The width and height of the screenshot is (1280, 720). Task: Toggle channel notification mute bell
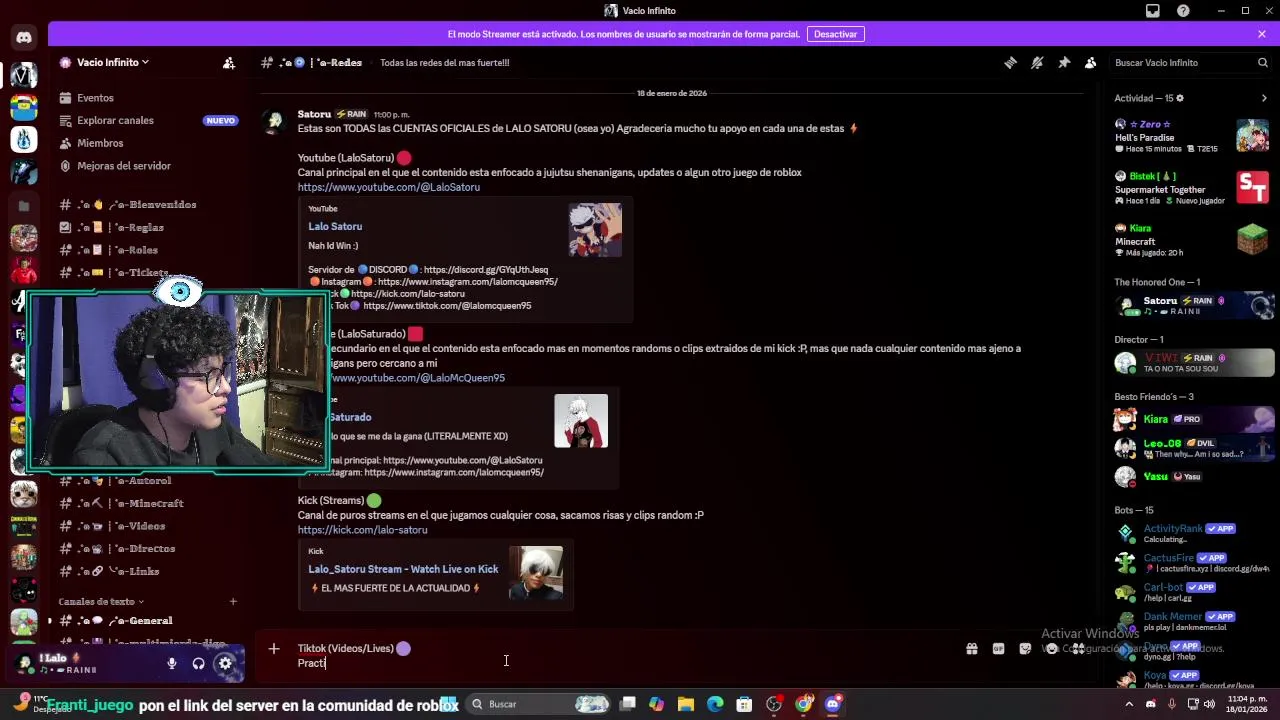[x=1037, y=62]
